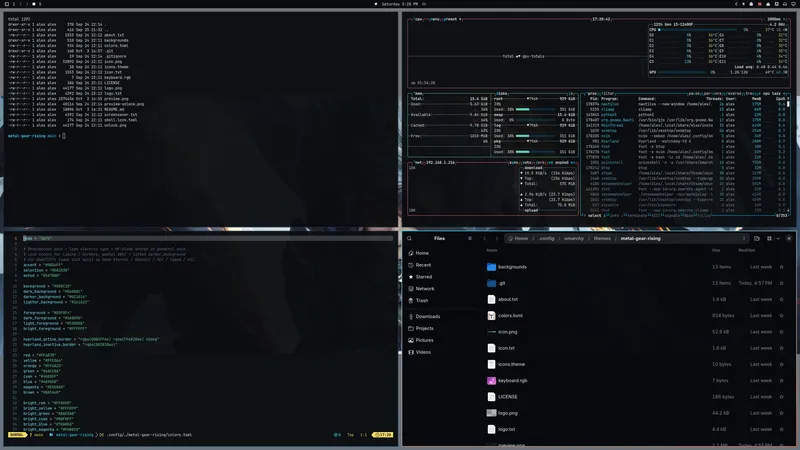800x450 pixels.
Task: Go forward using the Files forward arrow
Action: pos(496,238)
